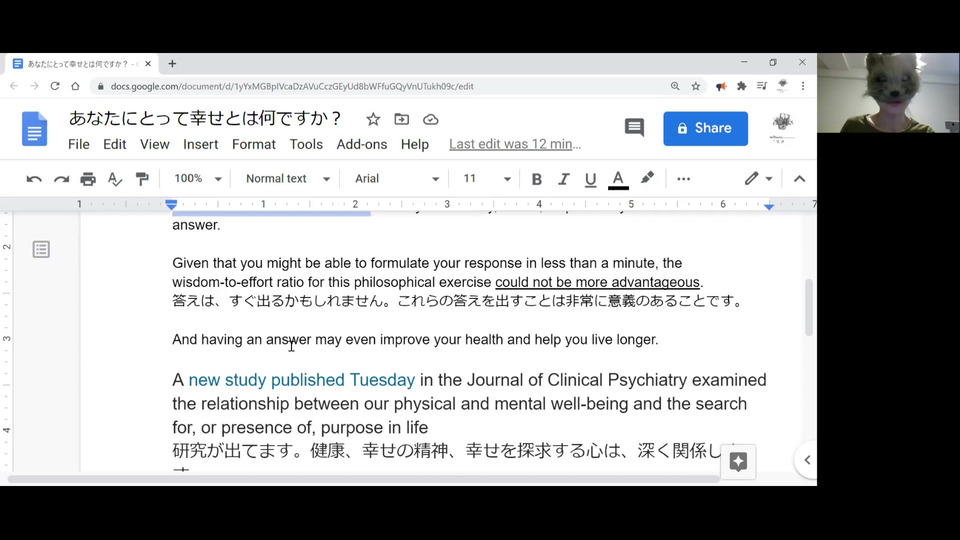
Task: Click the address bar URL
Action: 292,86
